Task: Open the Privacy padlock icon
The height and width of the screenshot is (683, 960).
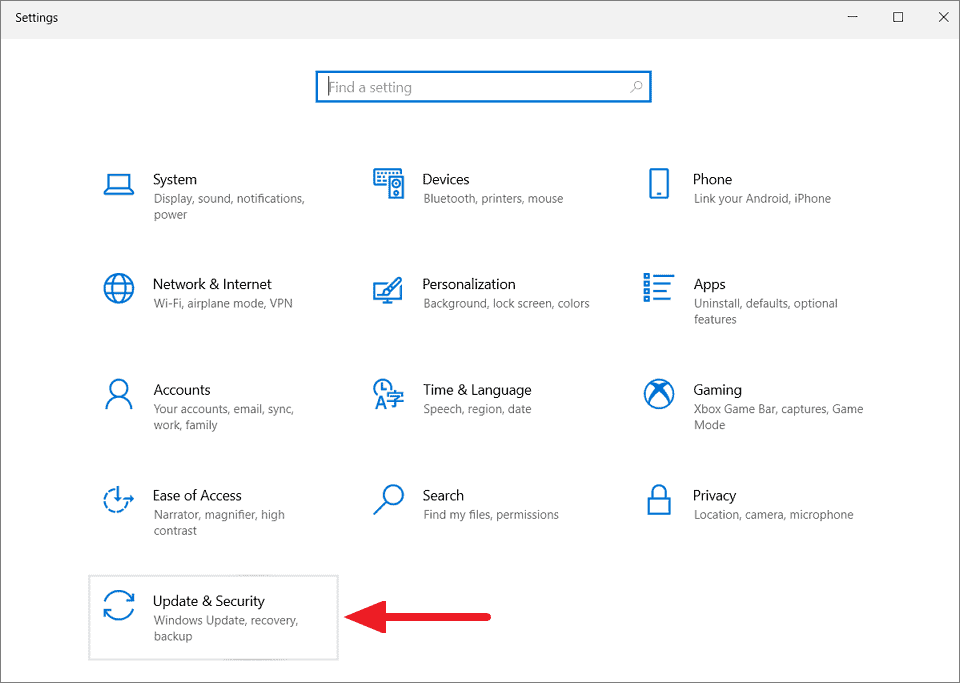Action: [659, 499]
